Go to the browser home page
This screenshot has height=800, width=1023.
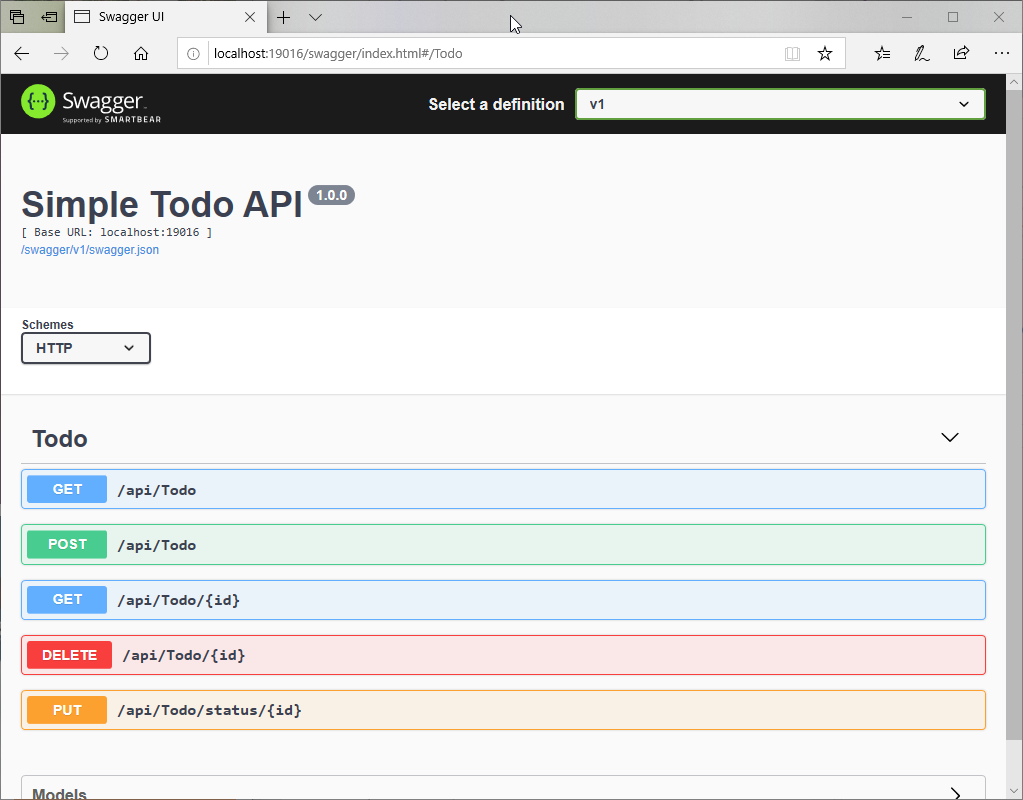pos(141,54)
